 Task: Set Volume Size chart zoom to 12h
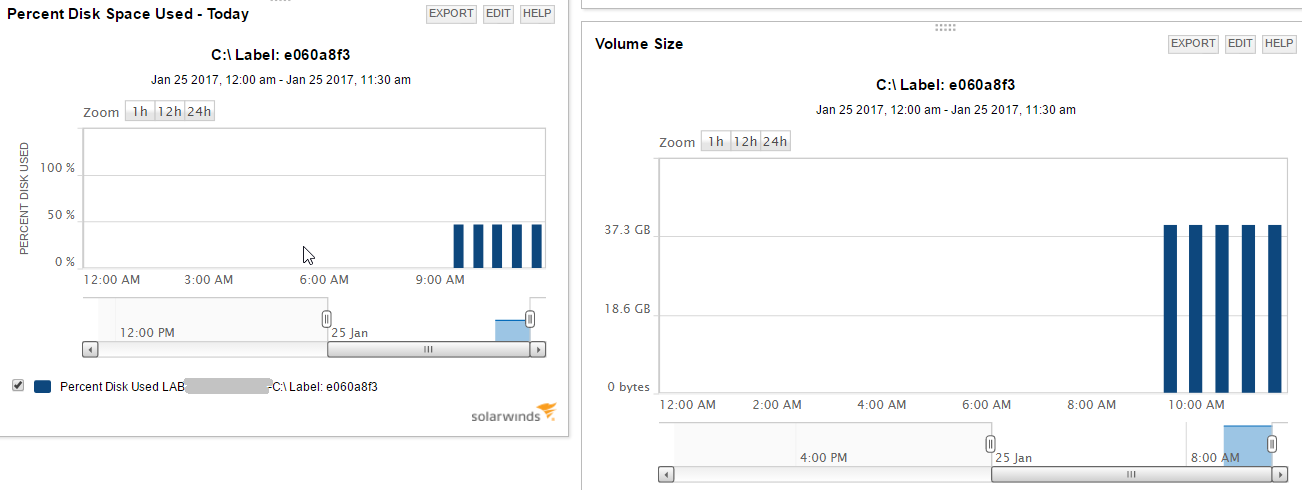[746, 142]
